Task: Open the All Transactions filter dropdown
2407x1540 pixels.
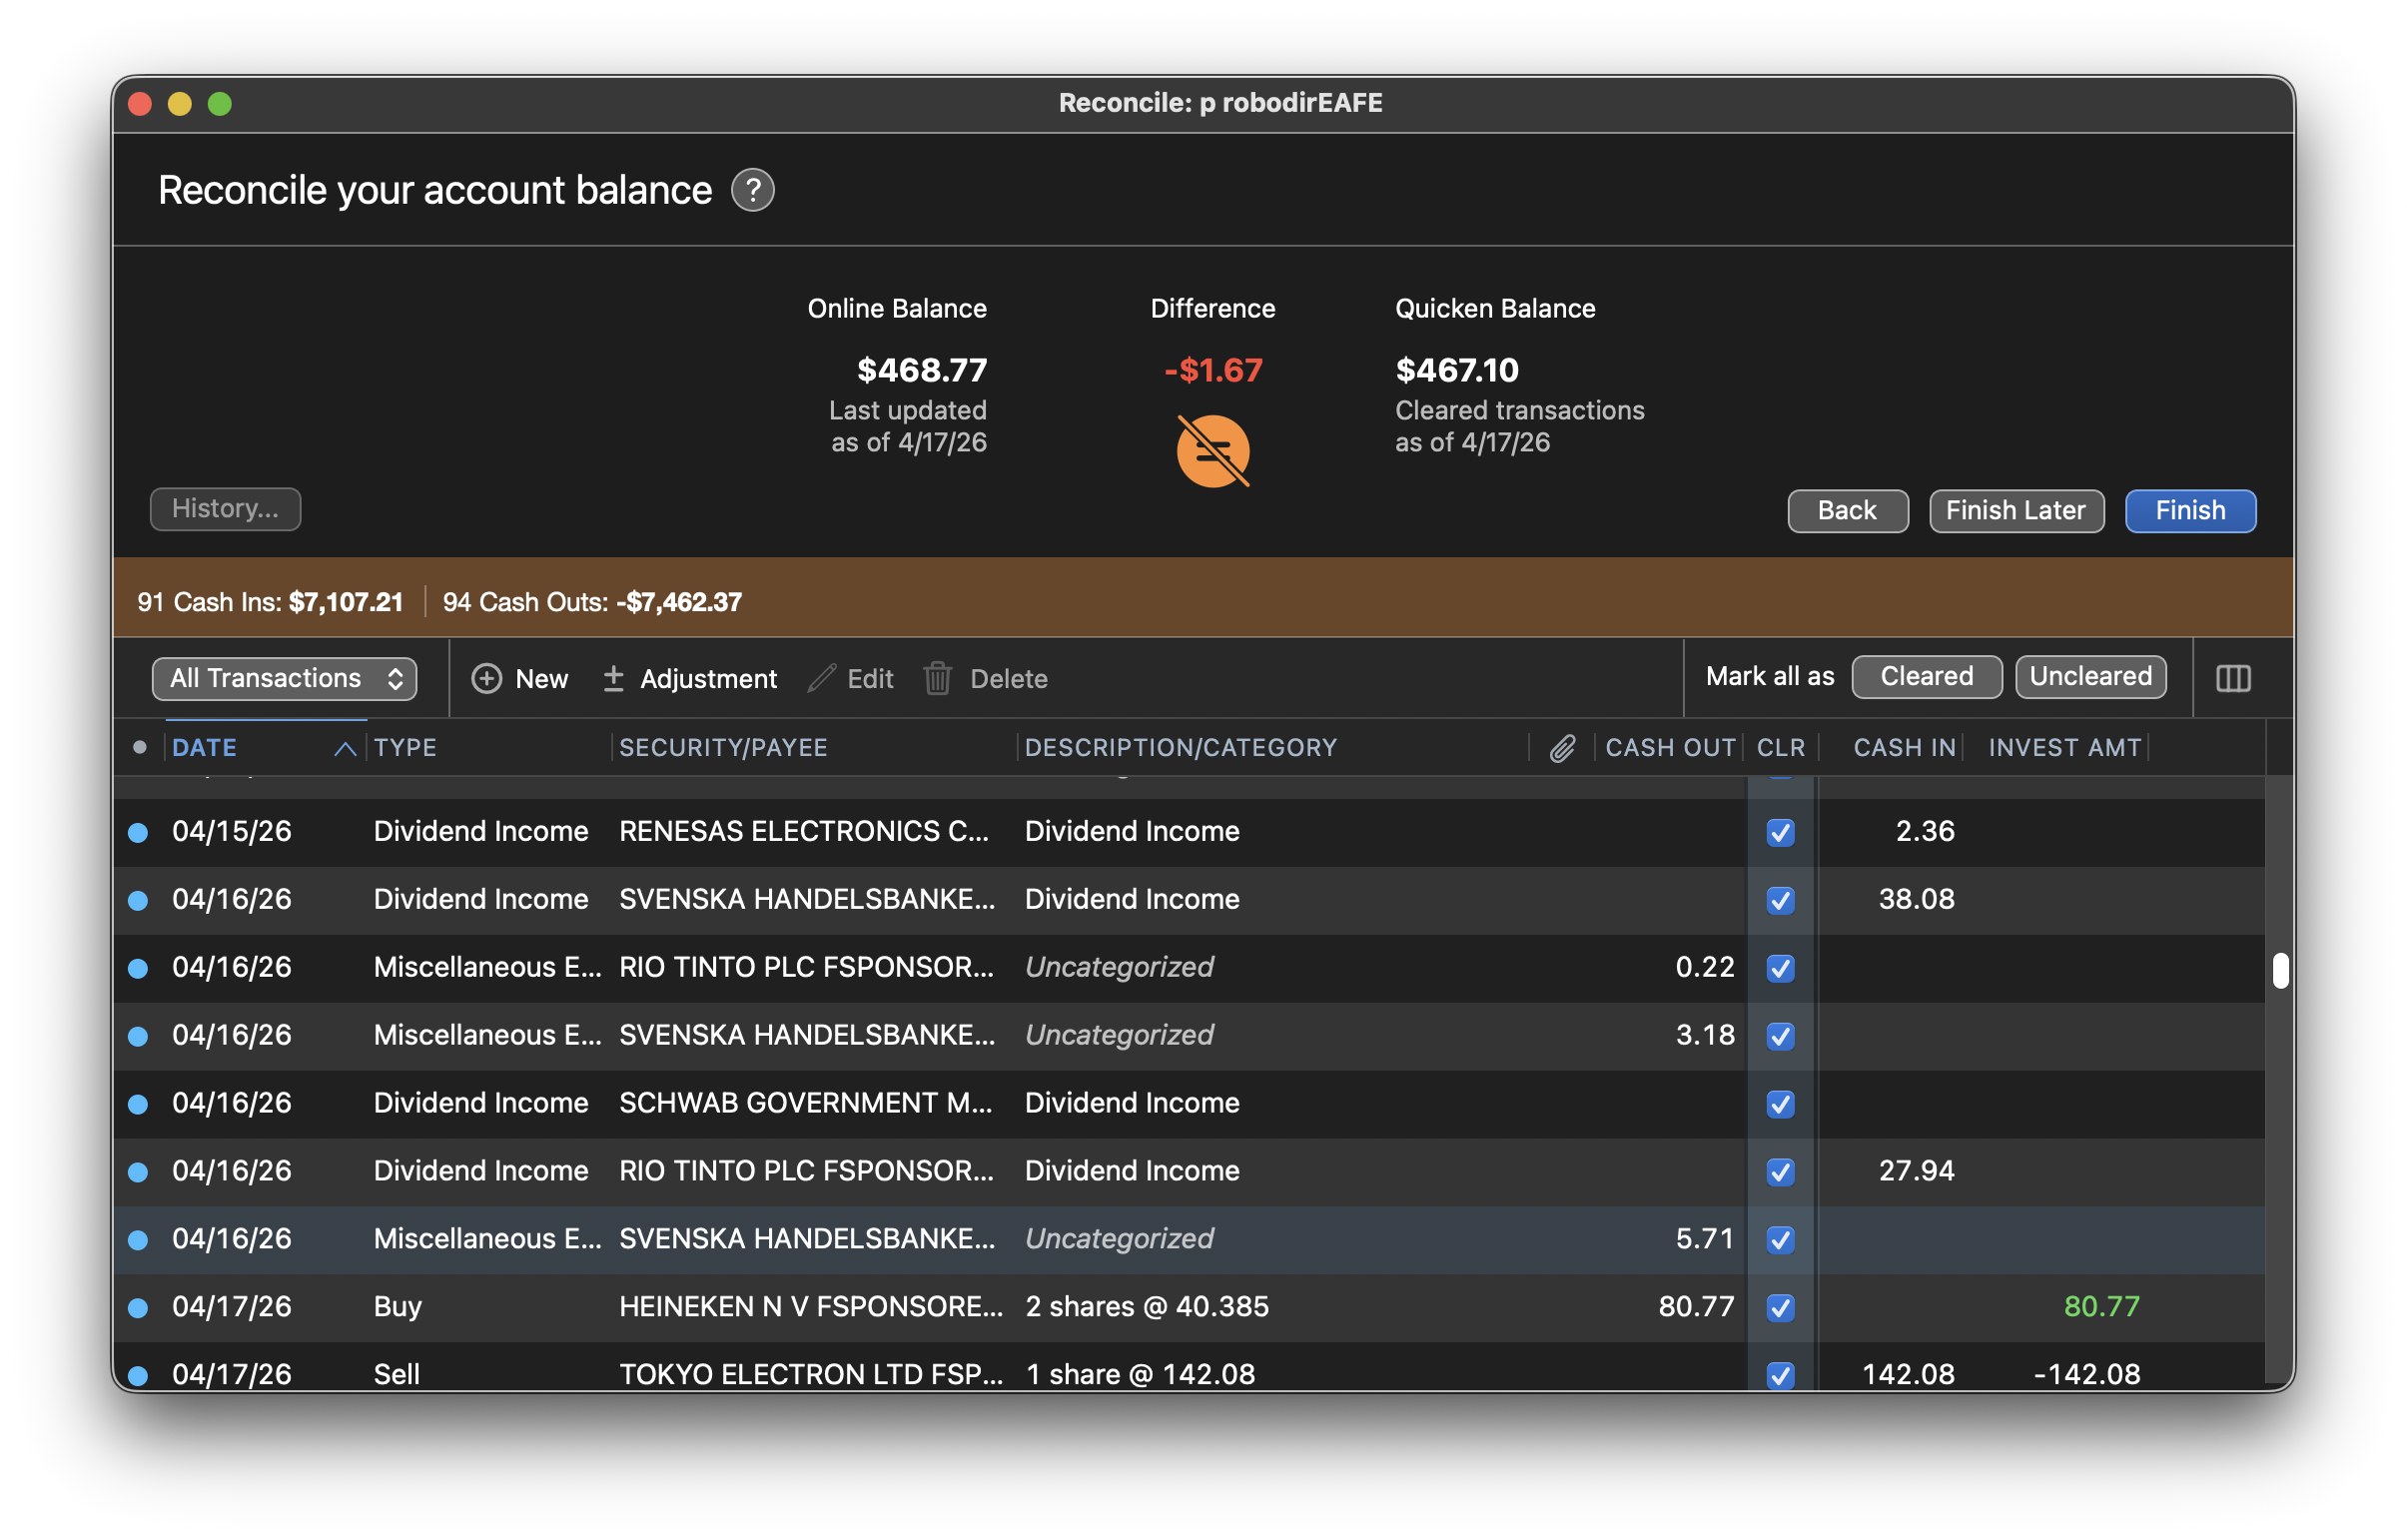Action: [284, 679]
